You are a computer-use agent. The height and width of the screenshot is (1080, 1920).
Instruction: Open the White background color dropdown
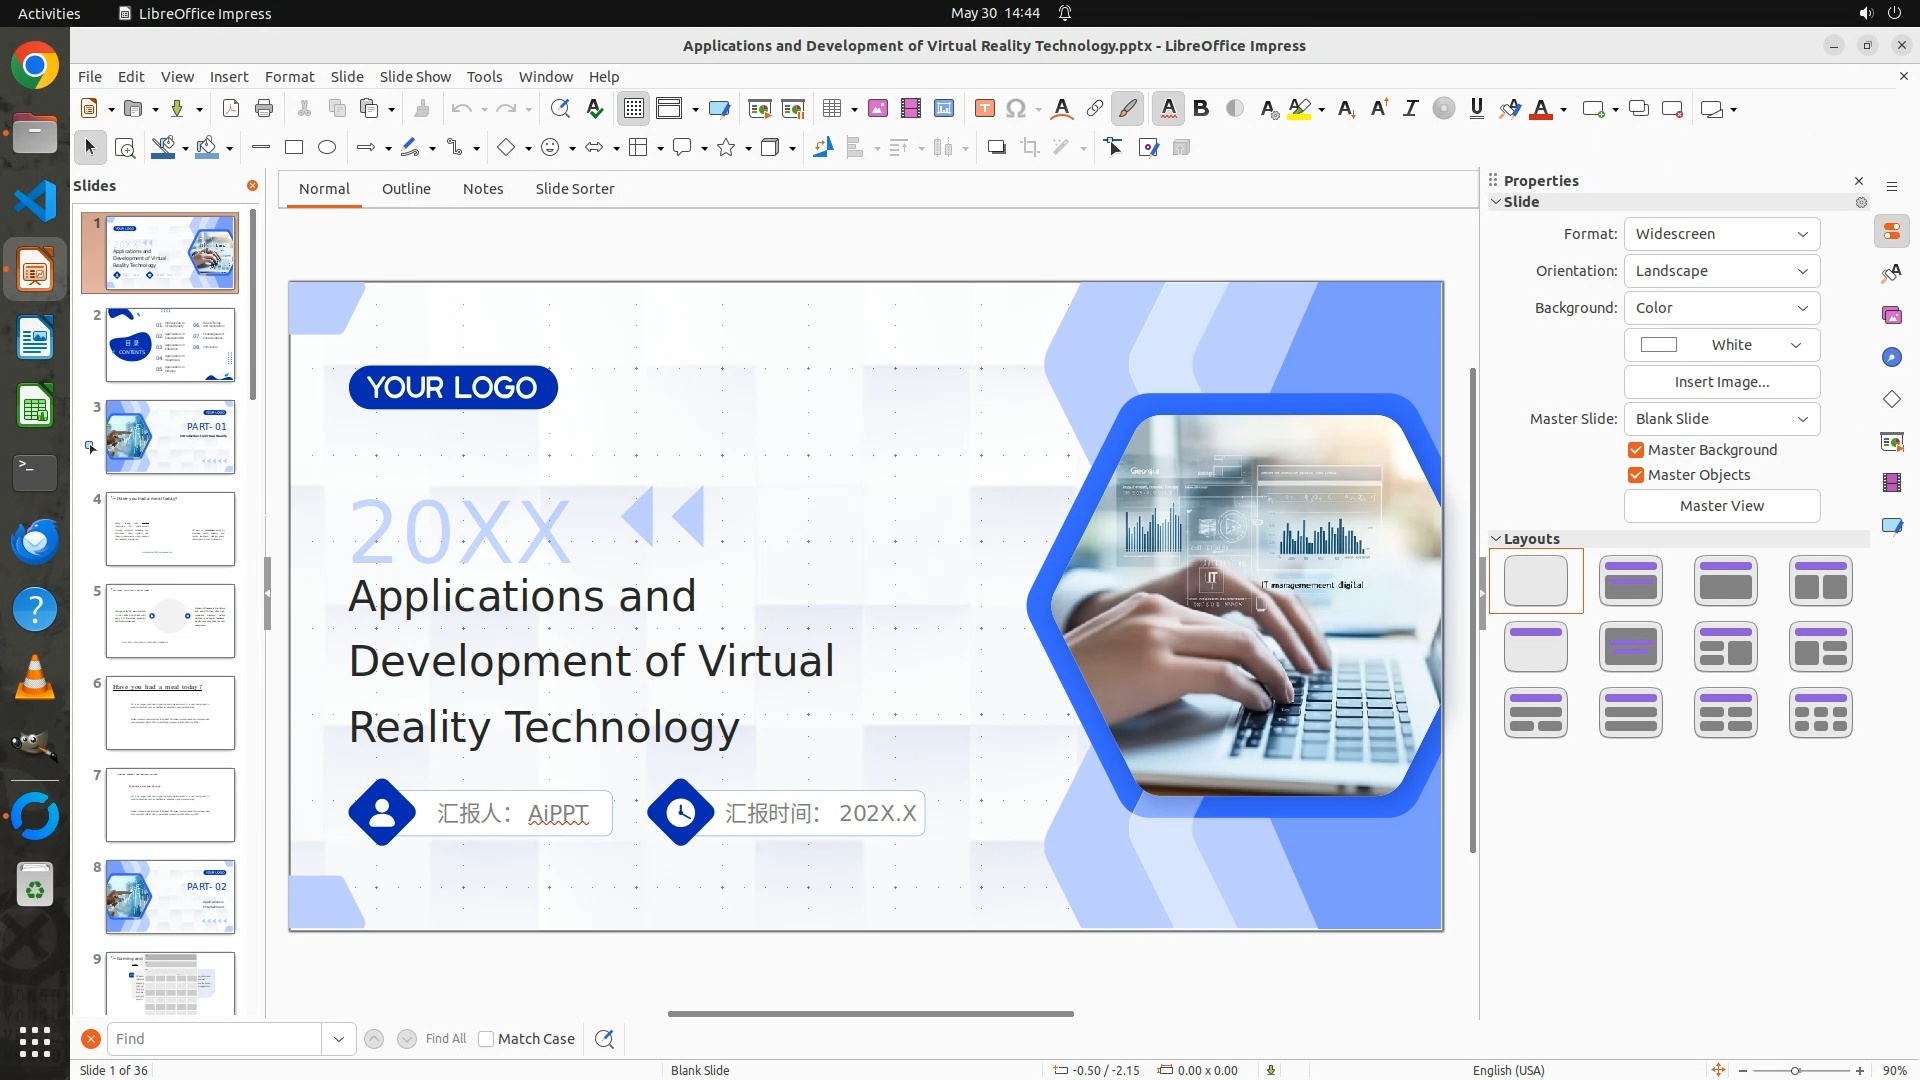click(x=1721, y=345)
